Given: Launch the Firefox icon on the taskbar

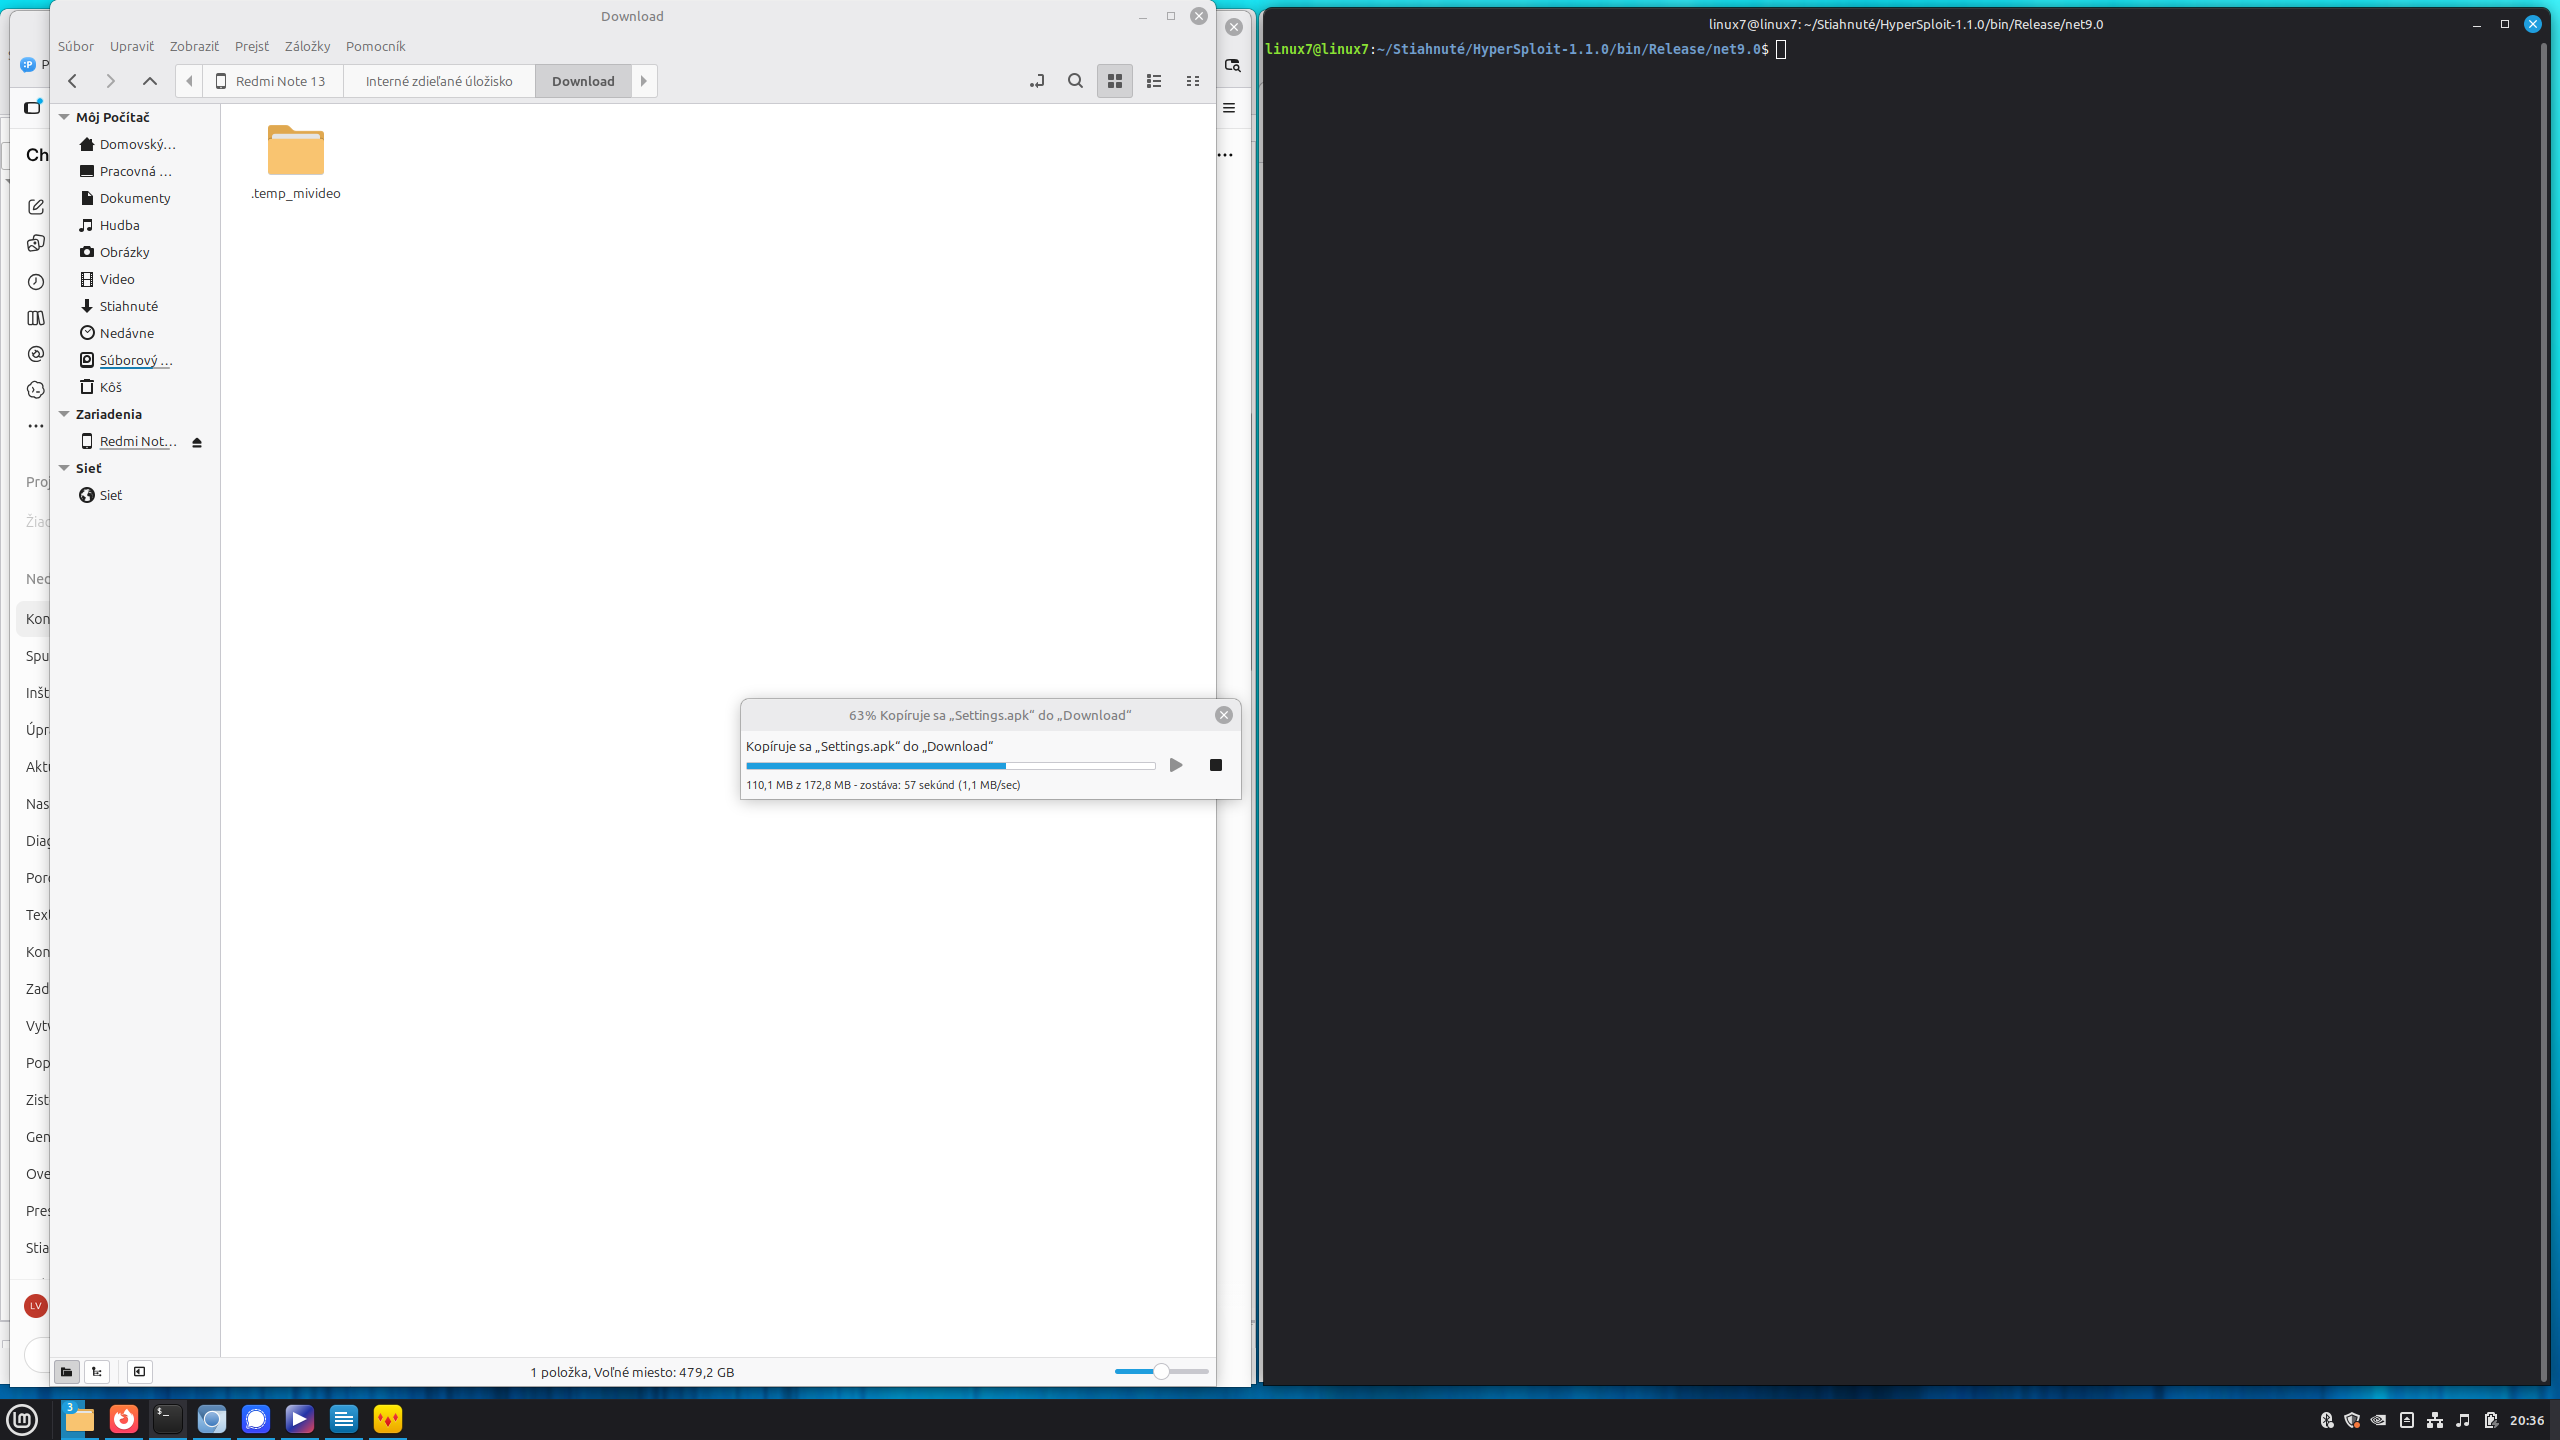Looking at the screenshot, I should pos(124,1419).
